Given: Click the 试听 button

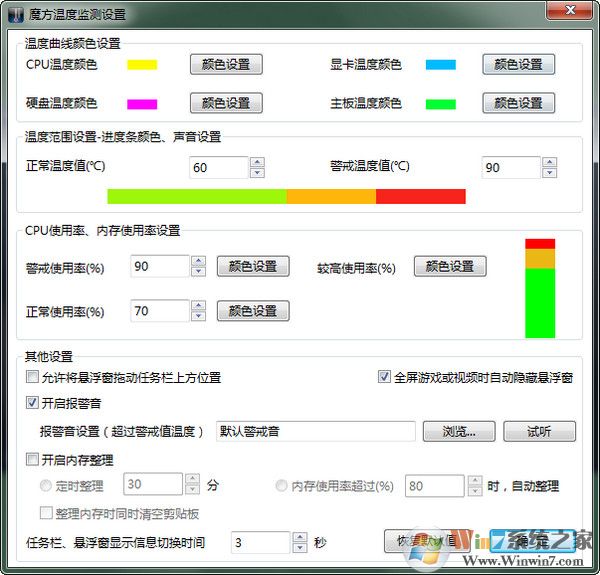Looking at the screenshot, I should (x=539, y=432).
